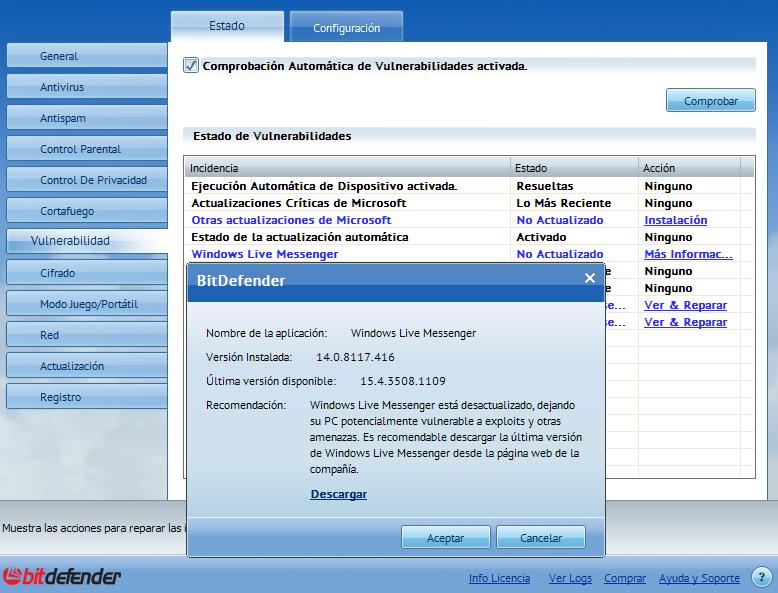This screenshot has height=593, width=778.
Task: Open the Configuración tab
Action: [346, 28]
